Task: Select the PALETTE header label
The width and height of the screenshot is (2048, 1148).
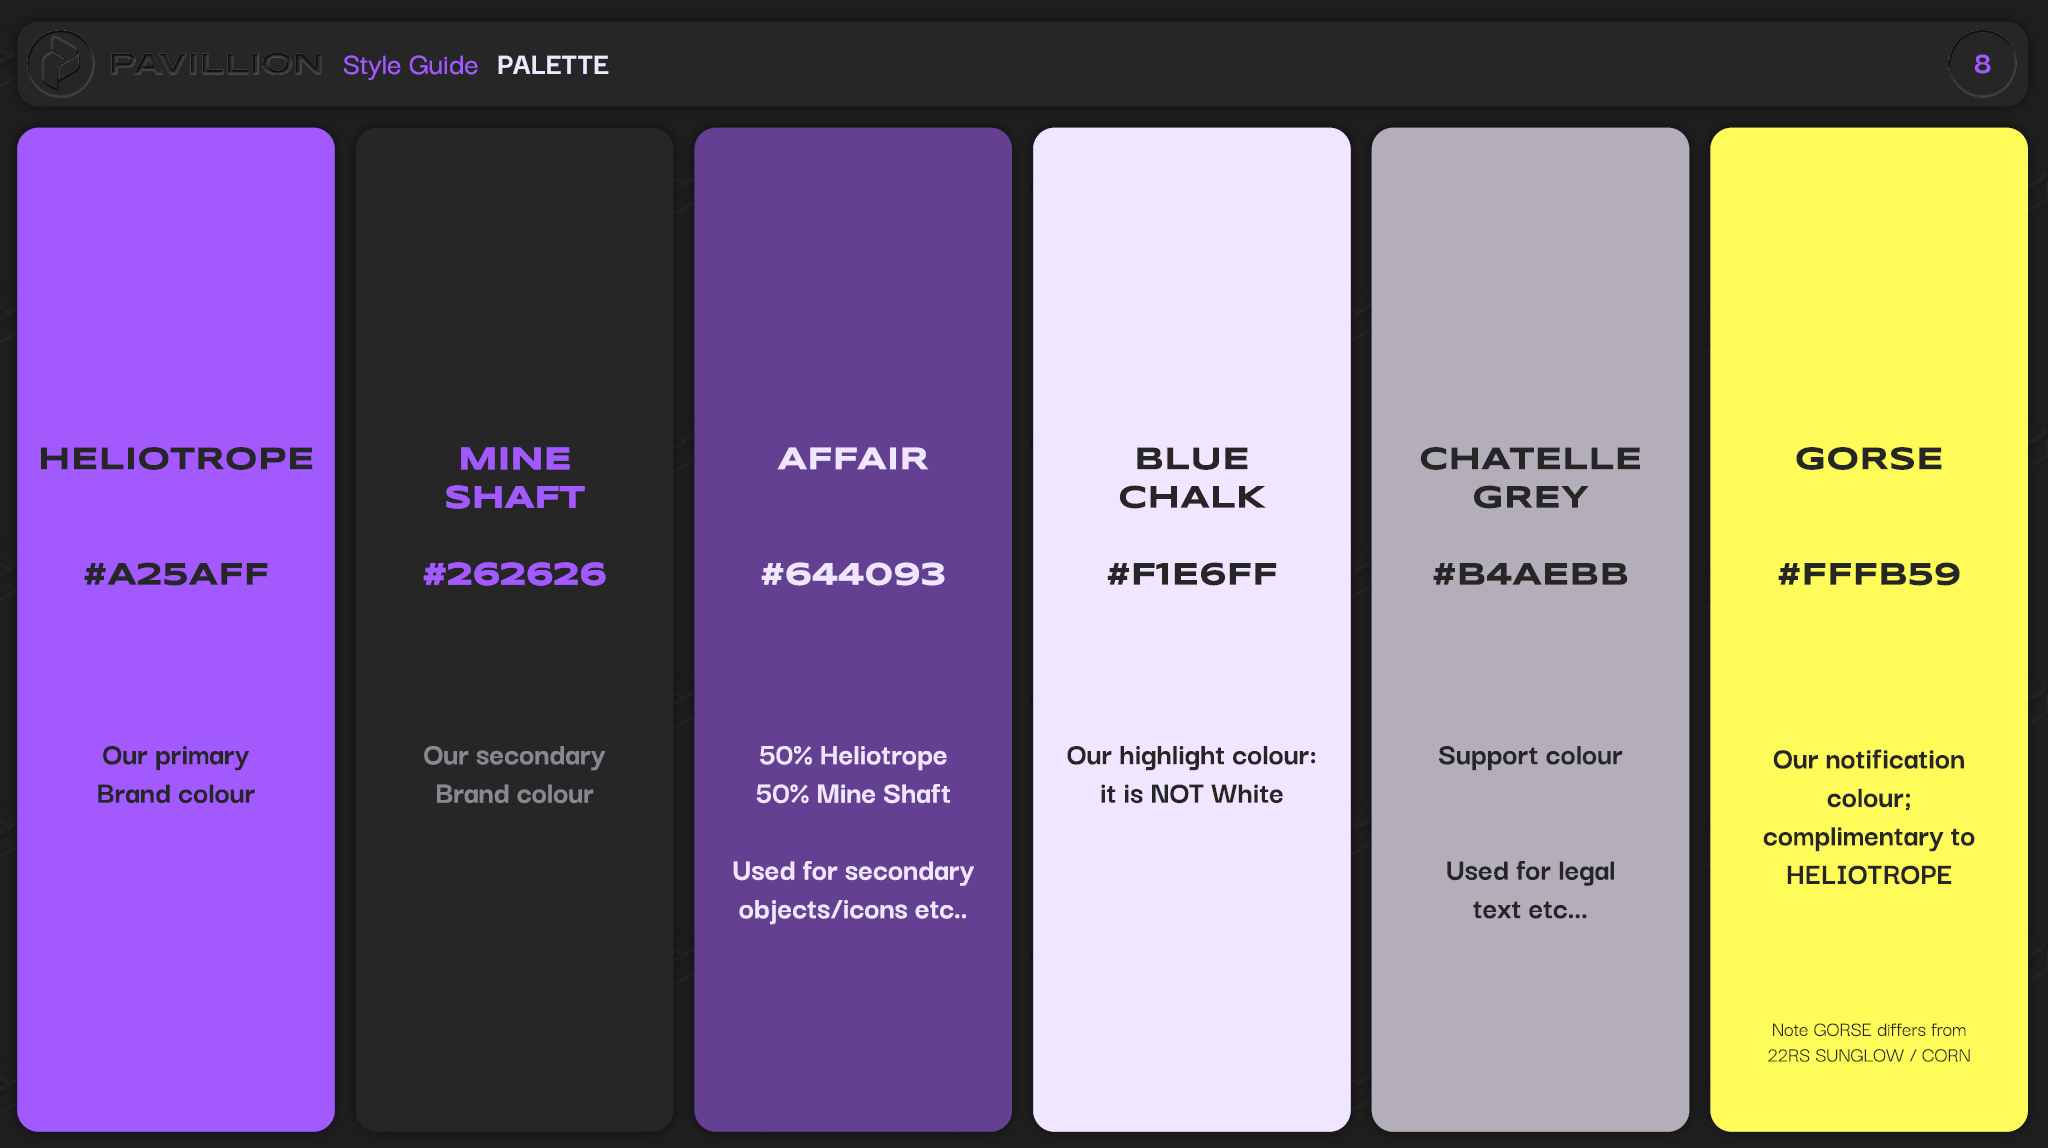Action: 552,65
